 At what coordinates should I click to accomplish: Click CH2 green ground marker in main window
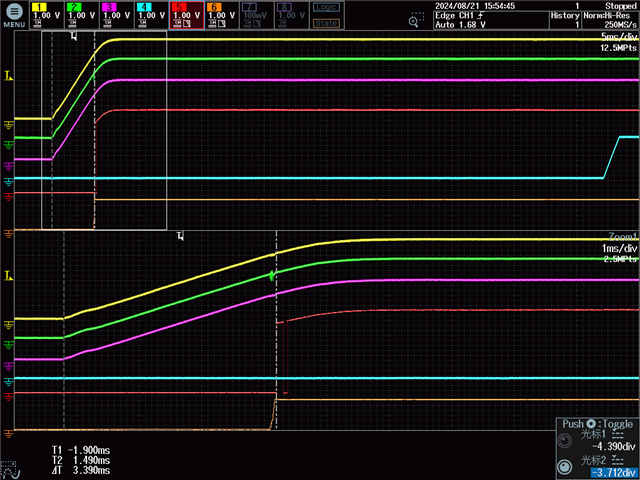coord(8,144)
